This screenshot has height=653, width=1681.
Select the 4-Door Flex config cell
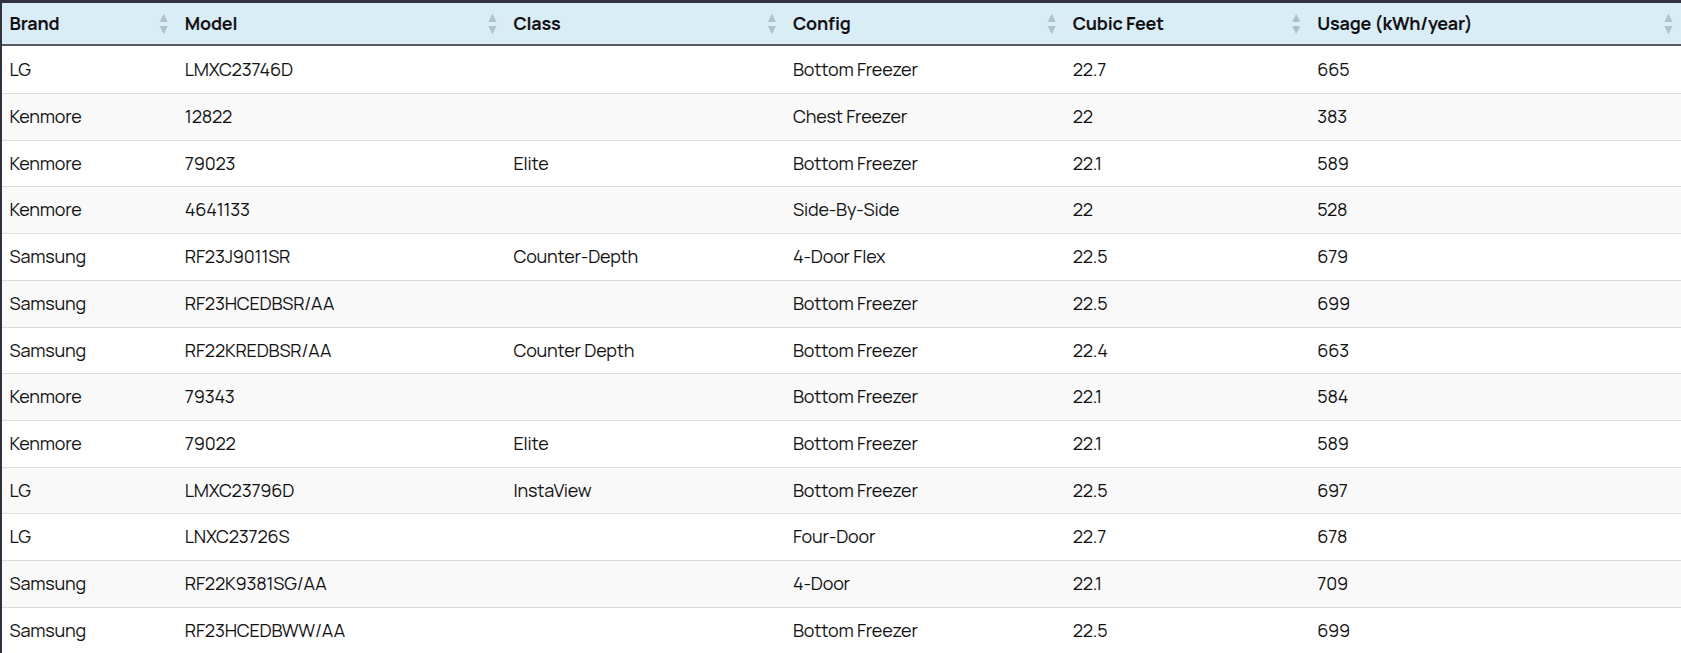(x=838, y=257)
